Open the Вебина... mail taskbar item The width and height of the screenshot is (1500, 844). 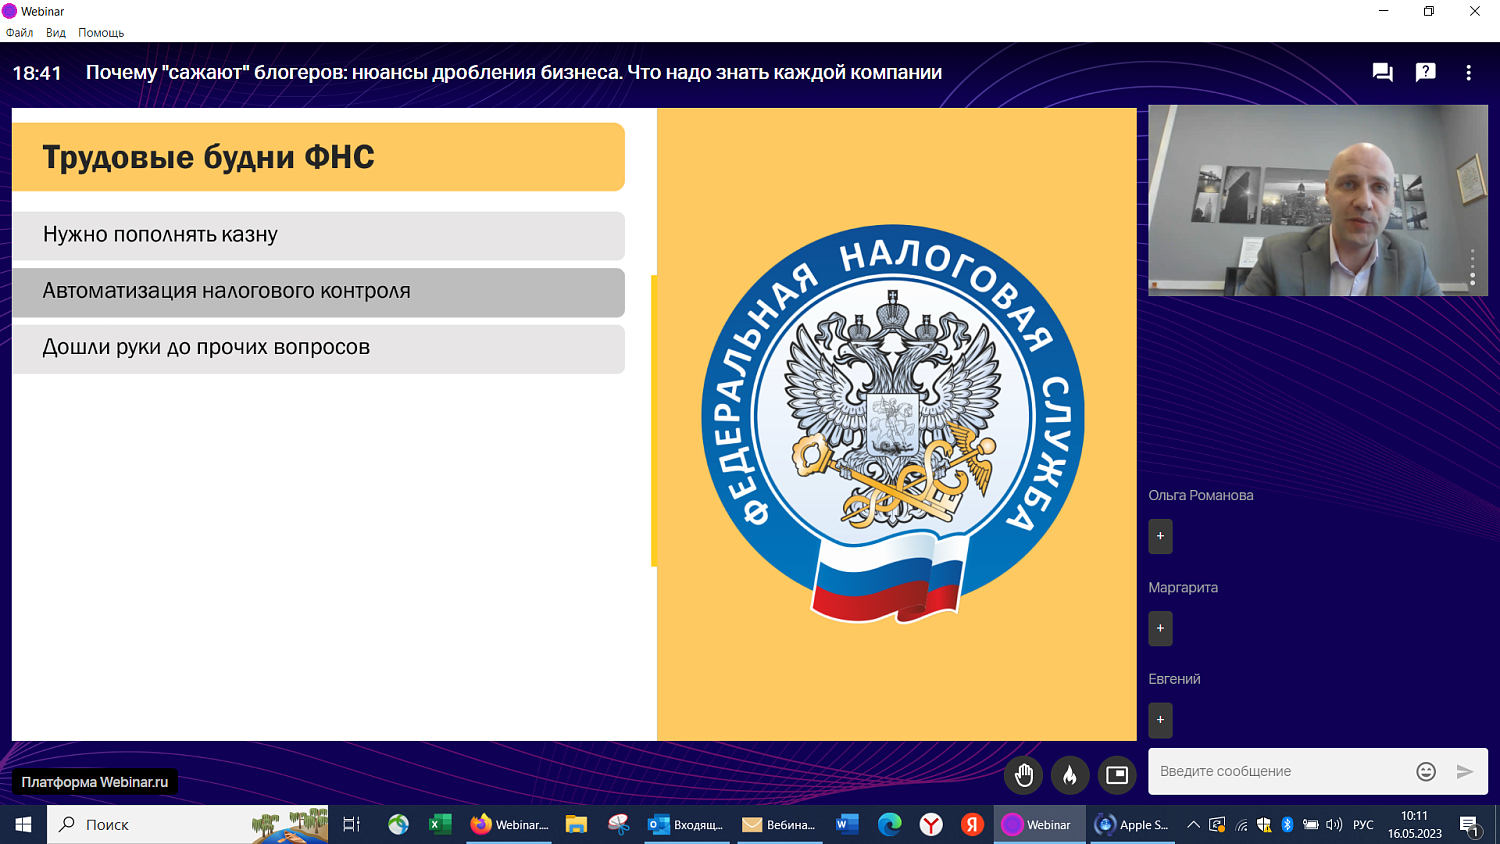(x=779, y=825)
